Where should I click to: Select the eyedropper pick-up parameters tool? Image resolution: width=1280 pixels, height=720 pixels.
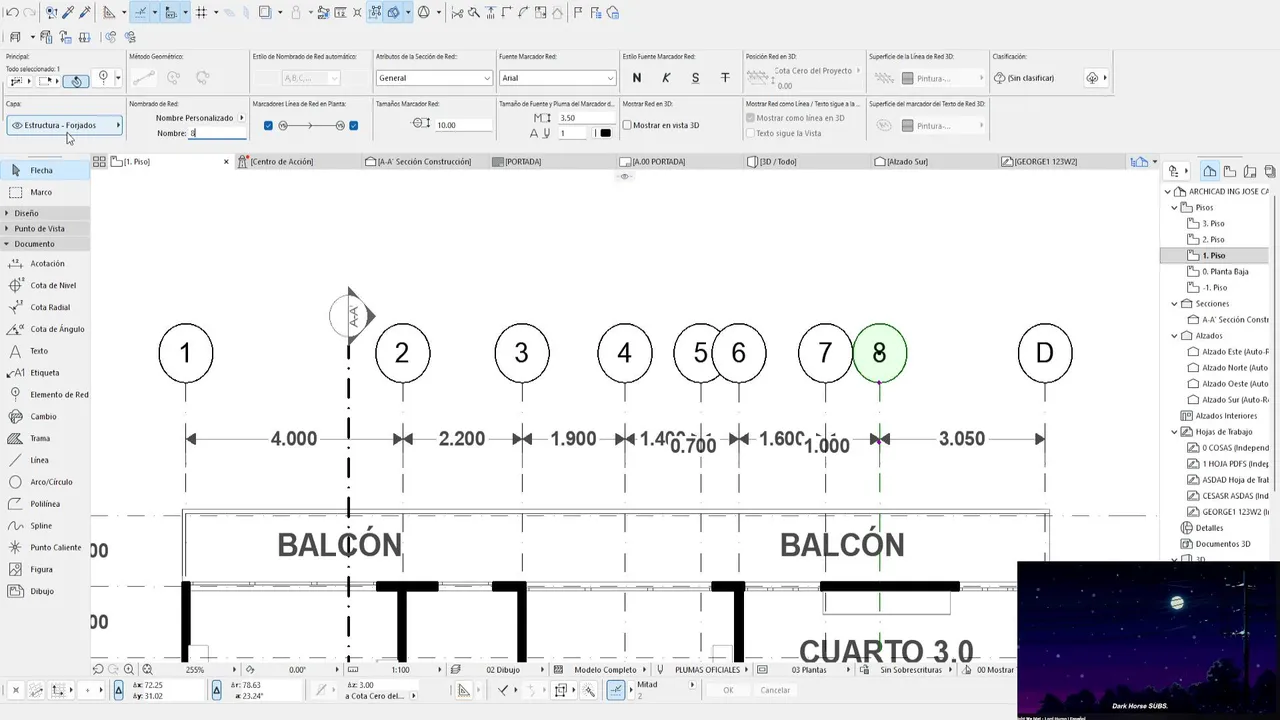(68, 12)
